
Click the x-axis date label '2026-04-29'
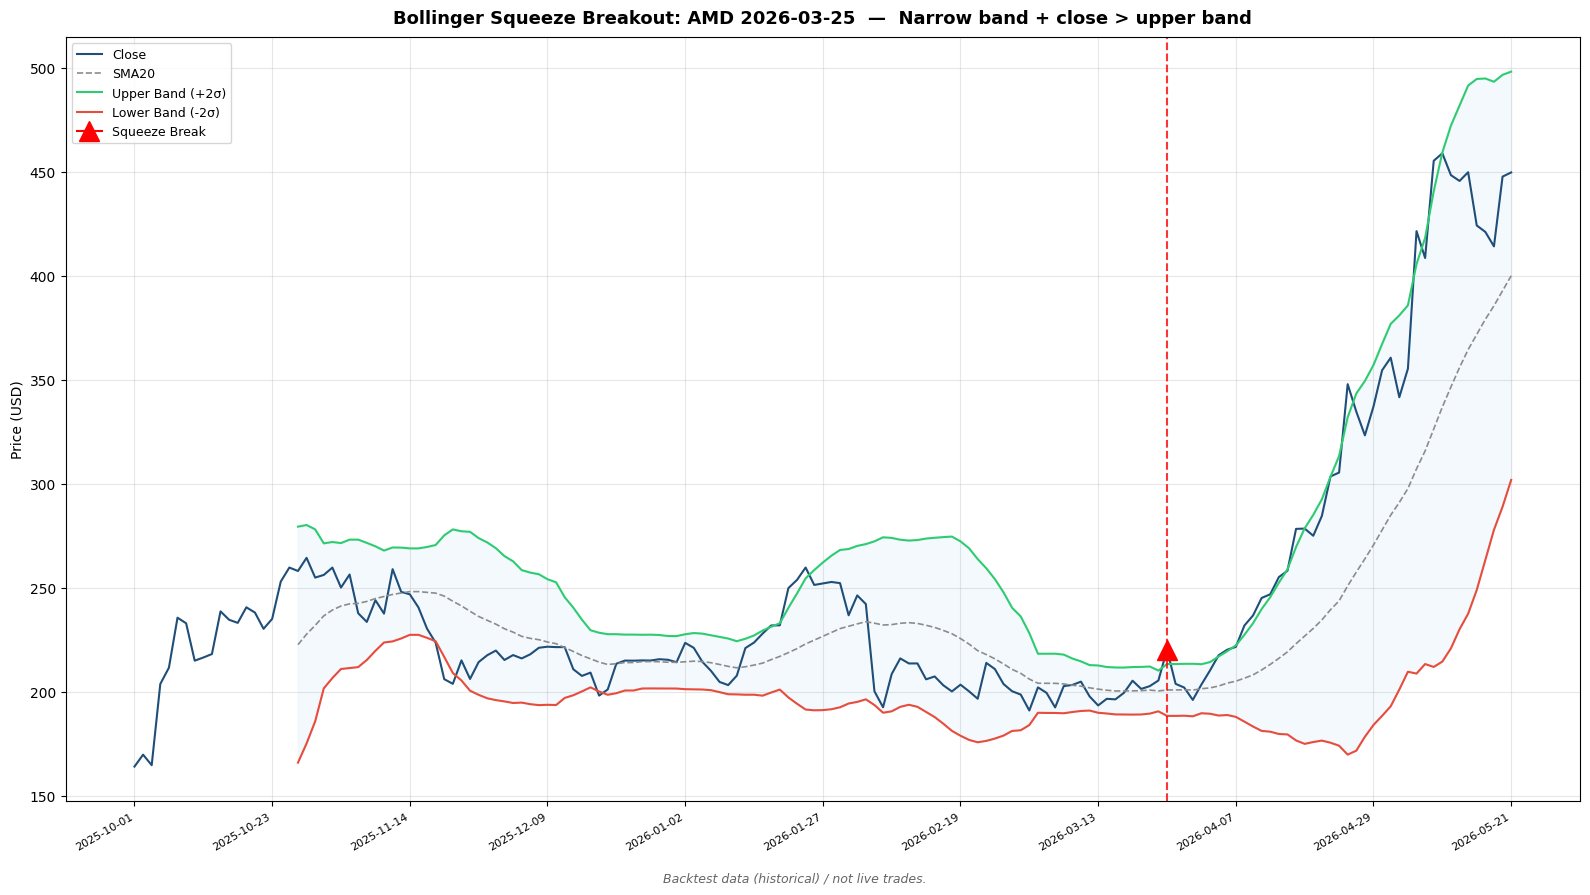tap(1344, 831)
